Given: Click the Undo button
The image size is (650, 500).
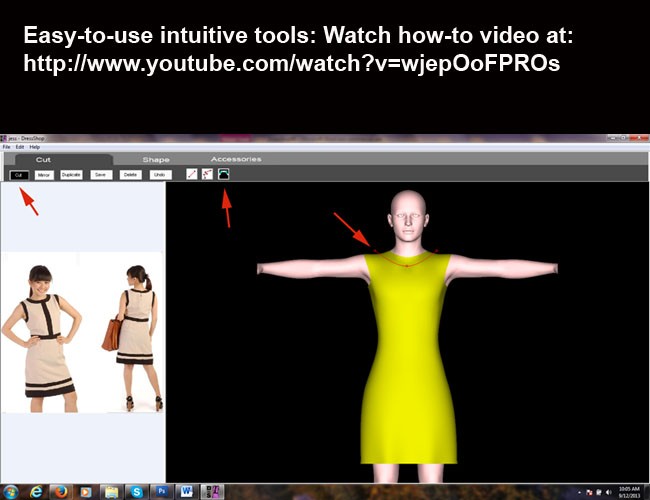Looking at the screenshot, I should (x=160, y=175).
